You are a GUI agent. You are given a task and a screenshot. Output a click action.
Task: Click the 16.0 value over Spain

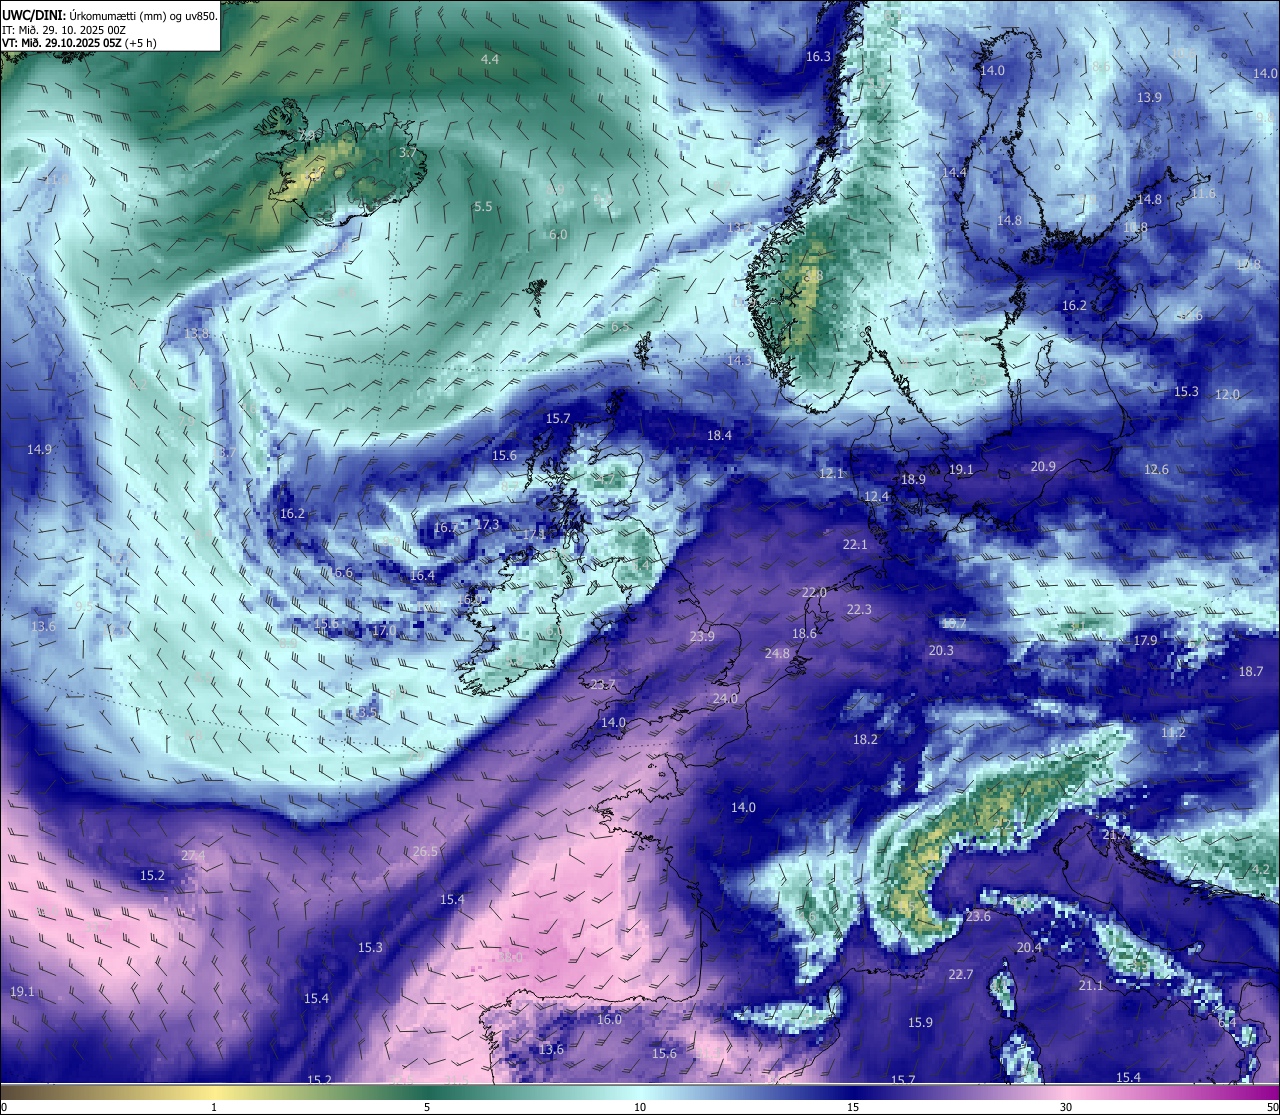point(609,1020)
